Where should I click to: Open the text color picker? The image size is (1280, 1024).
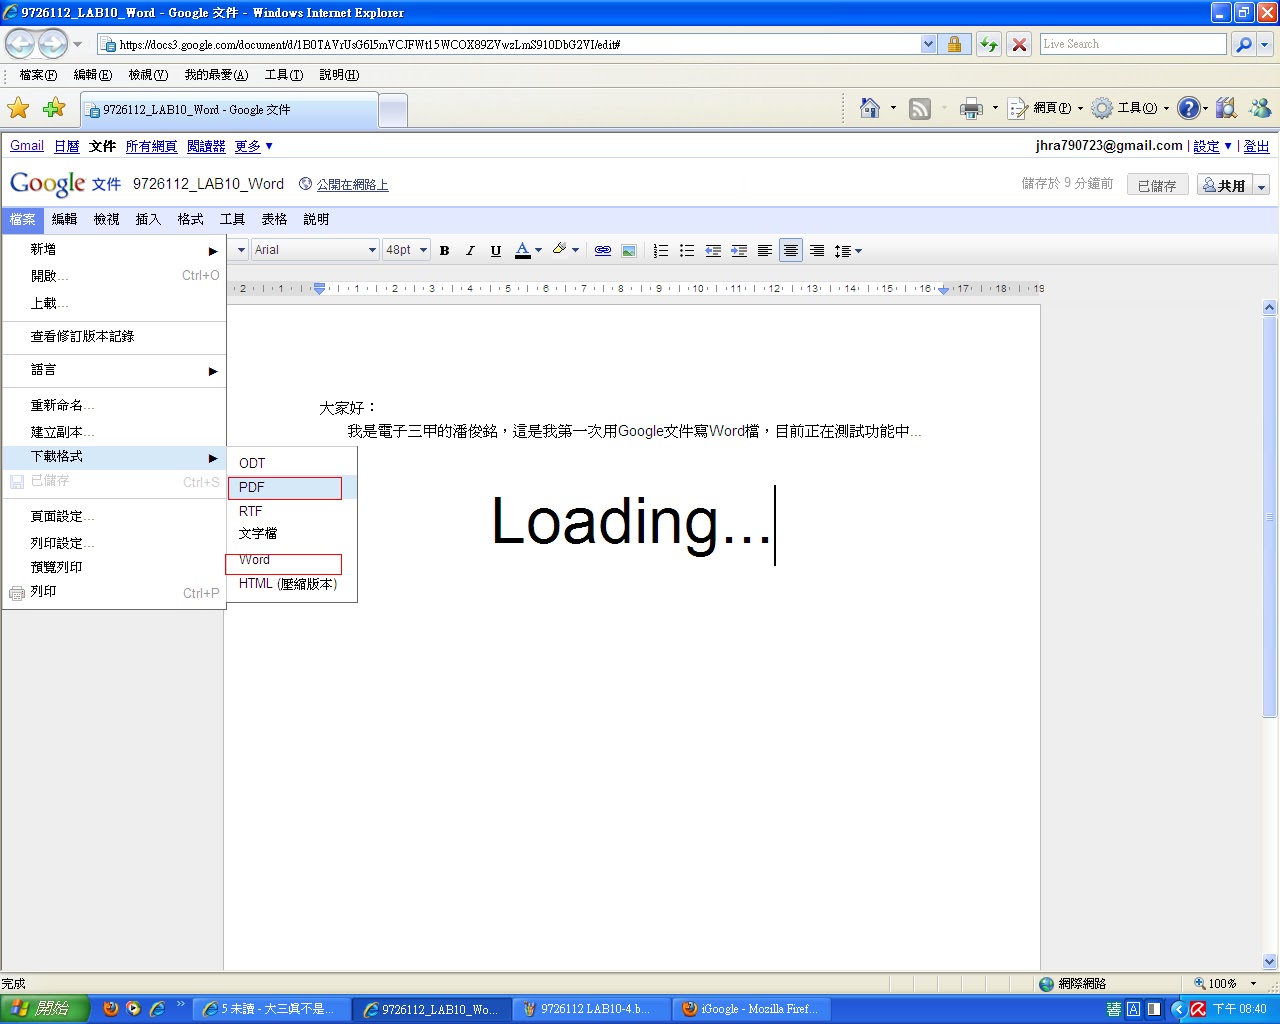528,250
